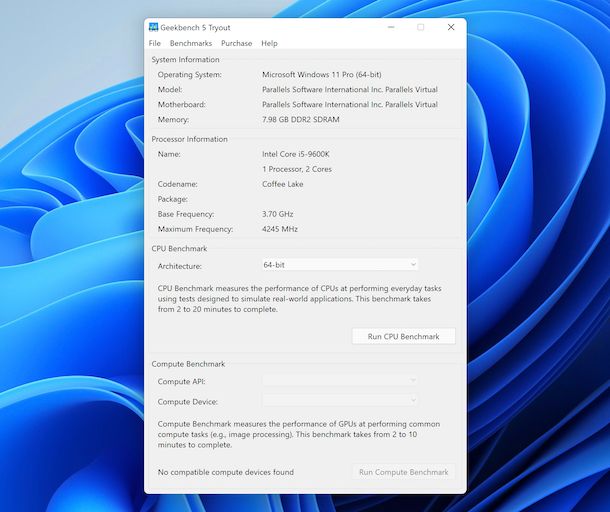Select the Intel Core i5-9600K text
Viewport: 610px width, 512px height.
coord(296,154)
